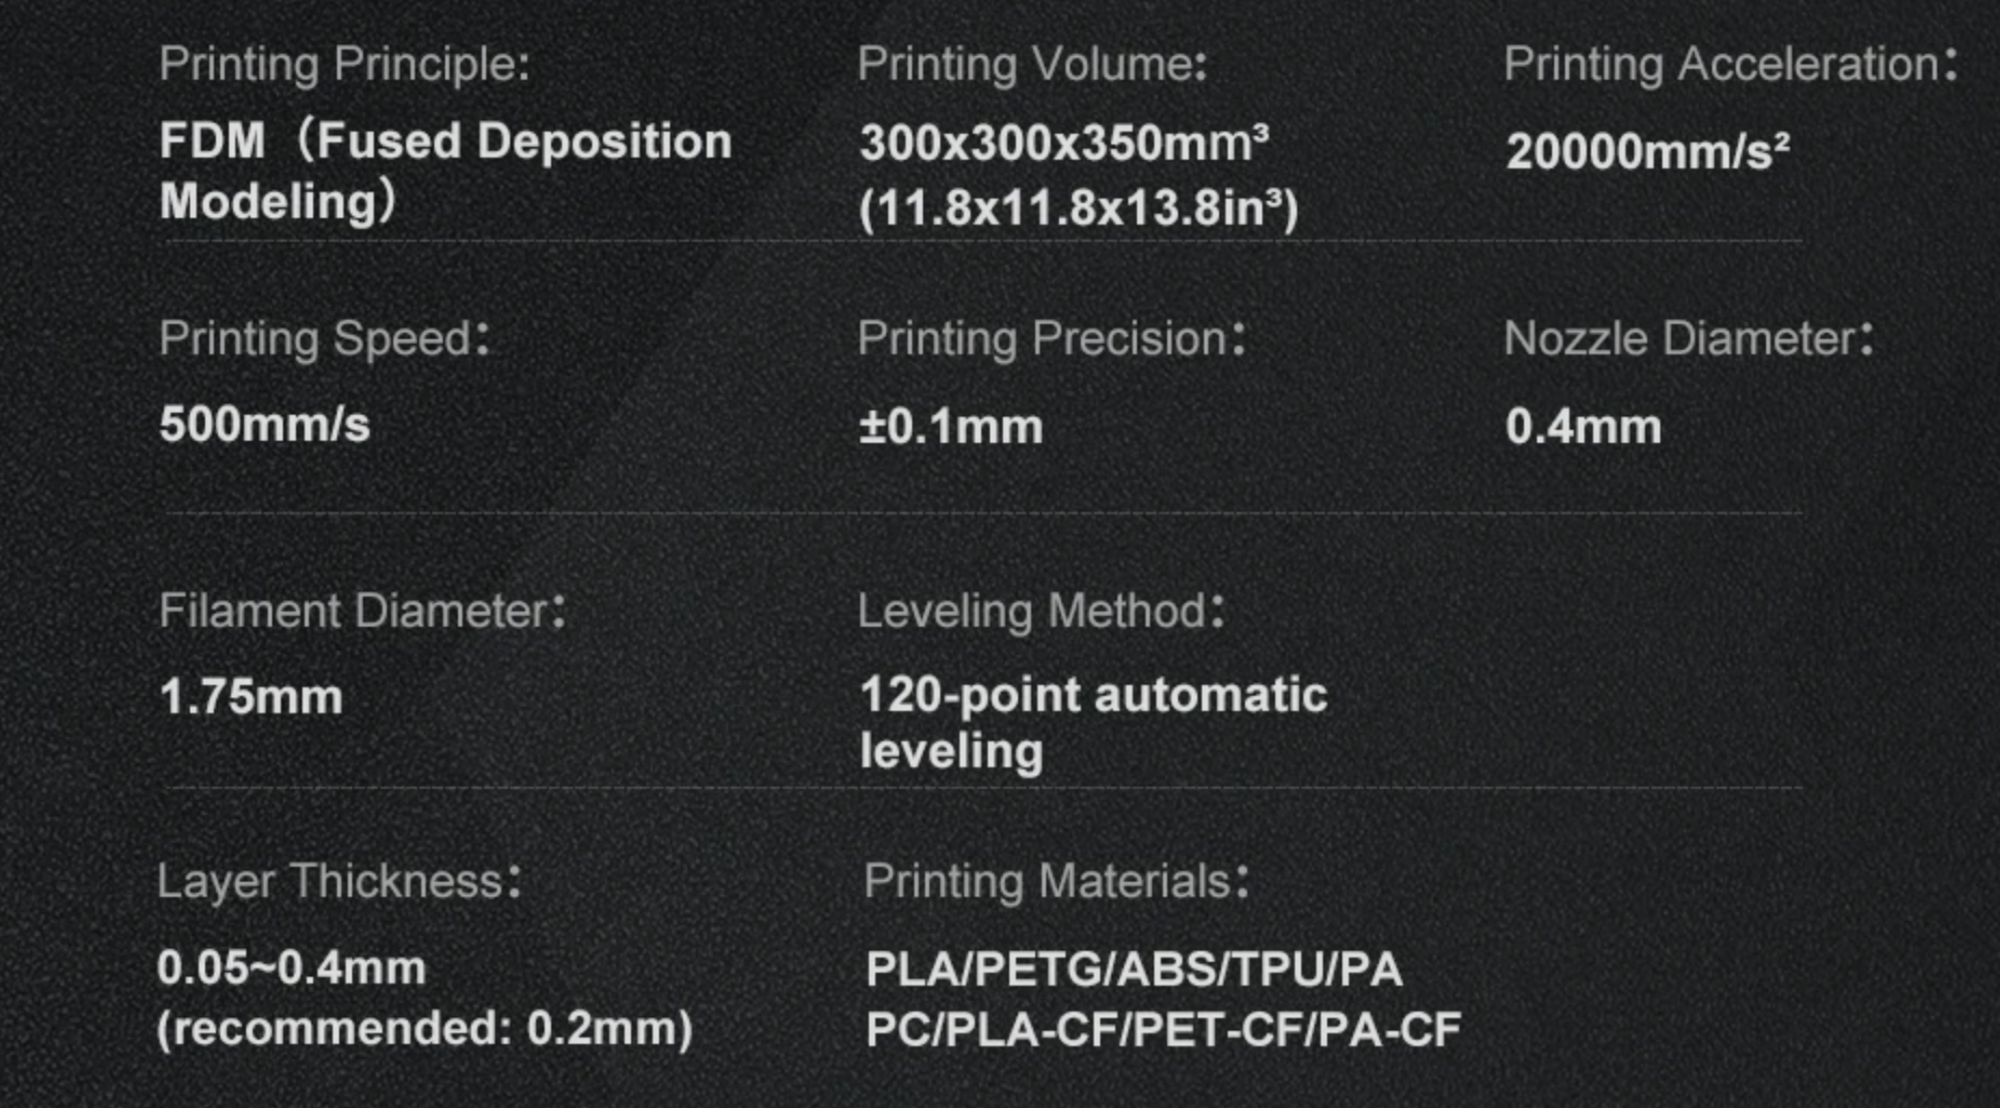Click the PLA/PETG/ABS/TPU/PA materials line

(x=1134, y=969)
